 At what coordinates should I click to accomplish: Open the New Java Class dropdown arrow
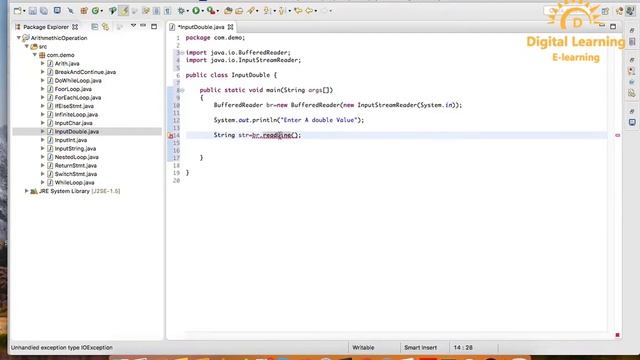click(102, 11)
